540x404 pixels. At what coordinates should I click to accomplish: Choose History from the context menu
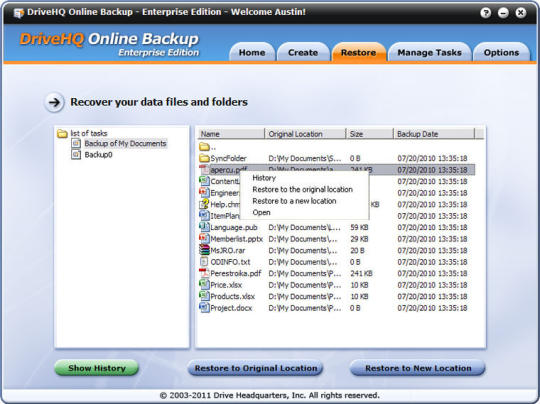point(264,178)
